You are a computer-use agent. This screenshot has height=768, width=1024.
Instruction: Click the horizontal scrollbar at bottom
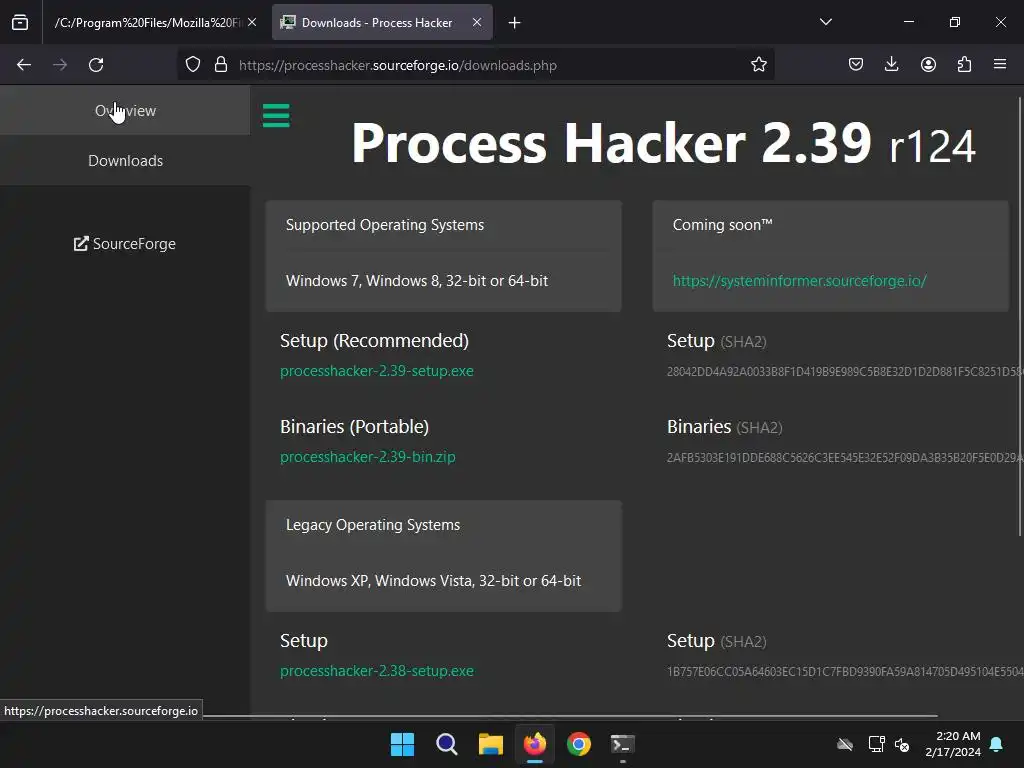pos(569,716)
